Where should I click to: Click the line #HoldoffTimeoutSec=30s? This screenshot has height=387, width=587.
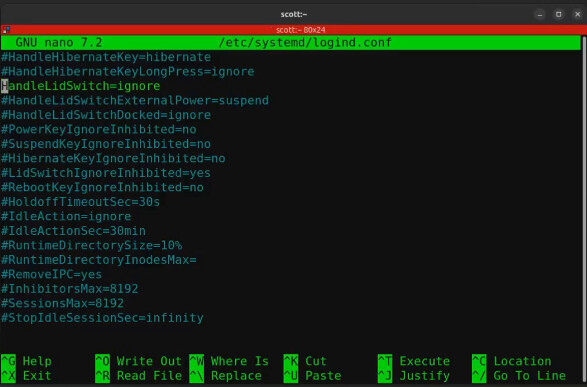[81, 202]
